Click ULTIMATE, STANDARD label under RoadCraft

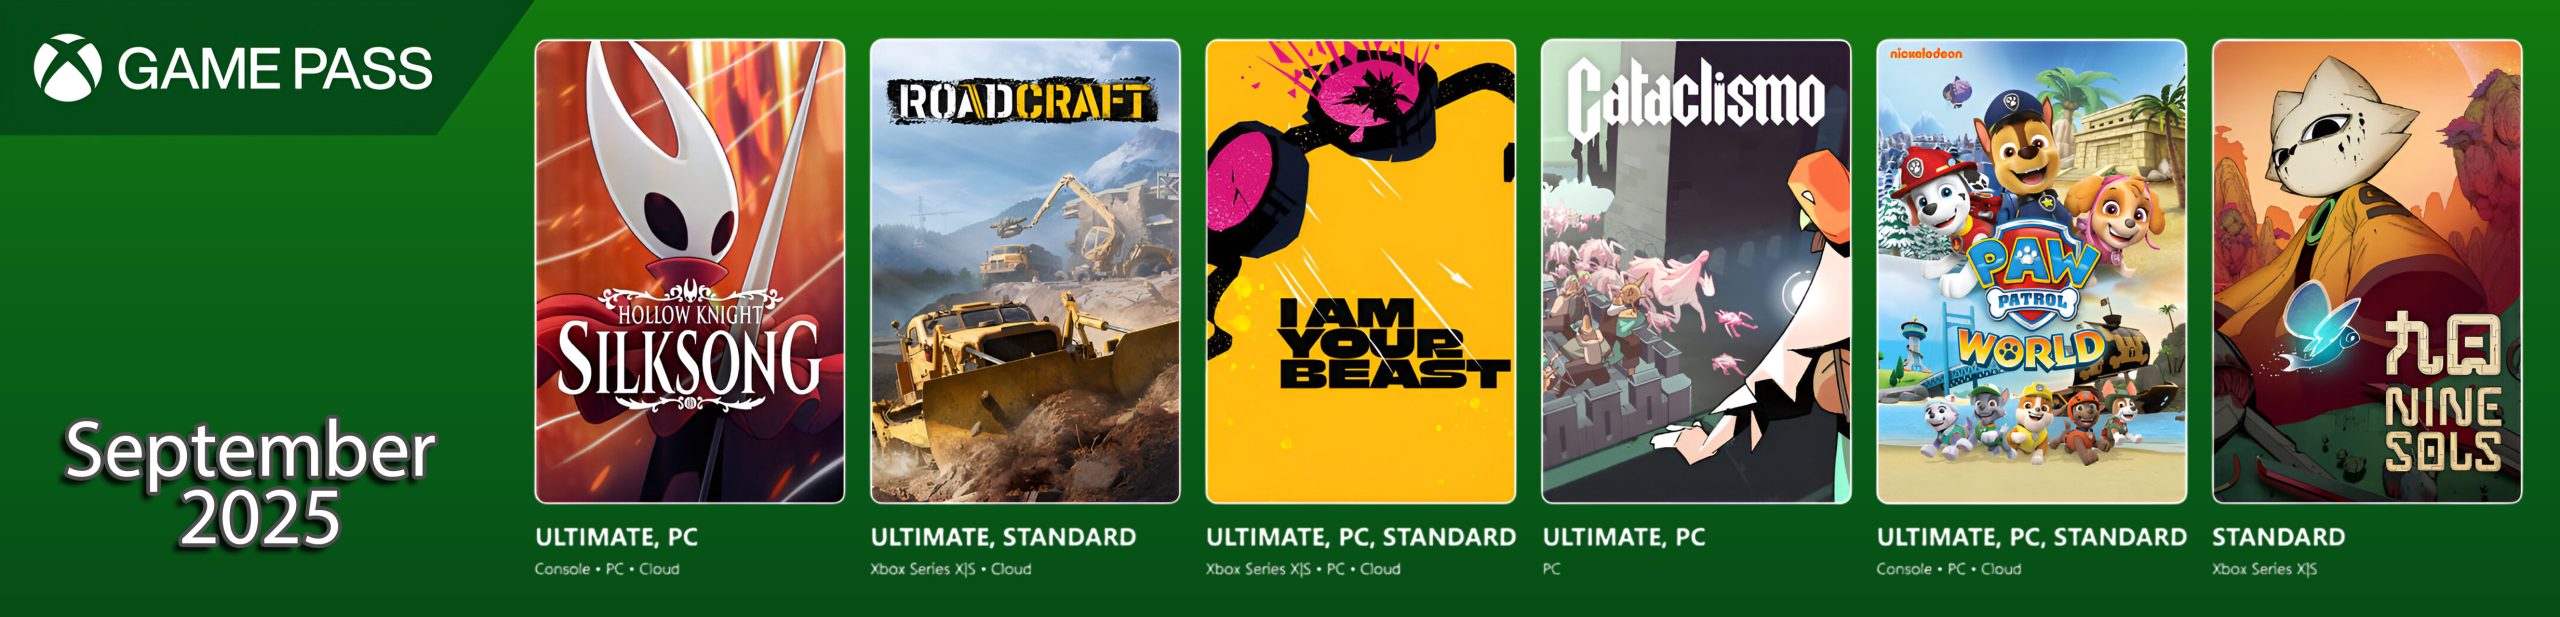1003,537
